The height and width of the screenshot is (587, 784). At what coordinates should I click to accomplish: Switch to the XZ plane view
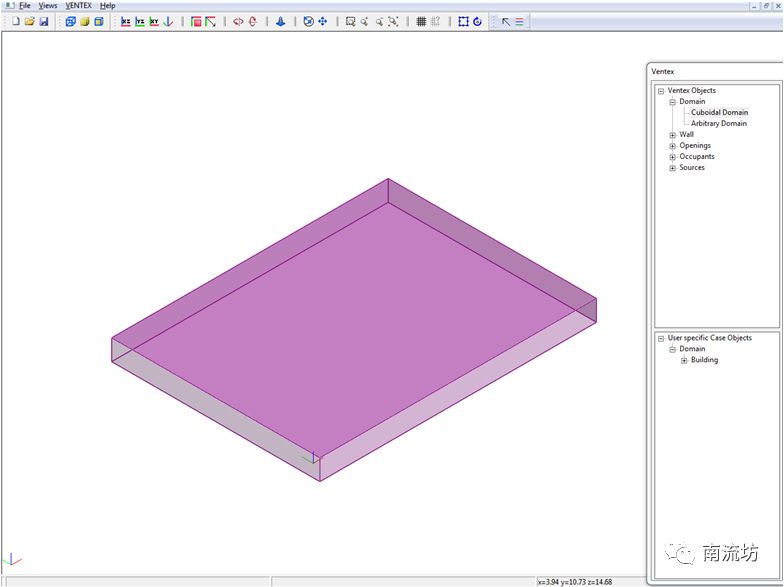tap(126, 21)
